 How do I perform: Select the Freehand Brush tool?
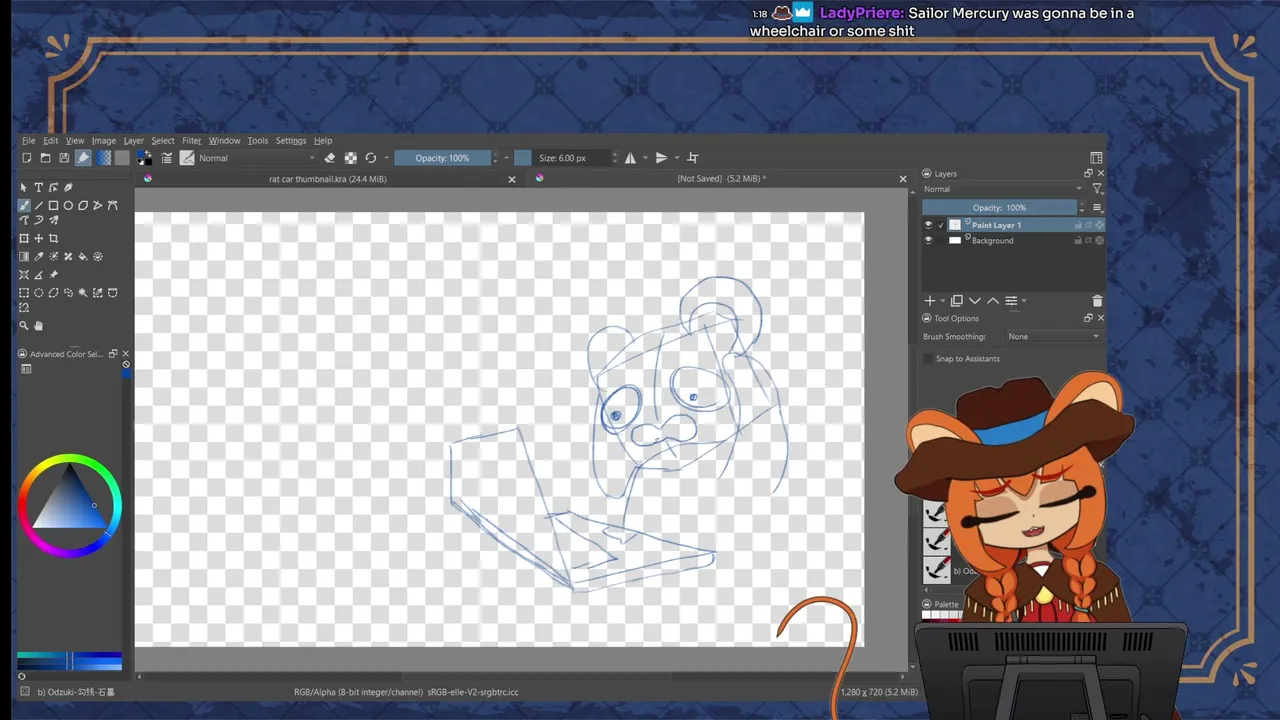pos(24,205)
